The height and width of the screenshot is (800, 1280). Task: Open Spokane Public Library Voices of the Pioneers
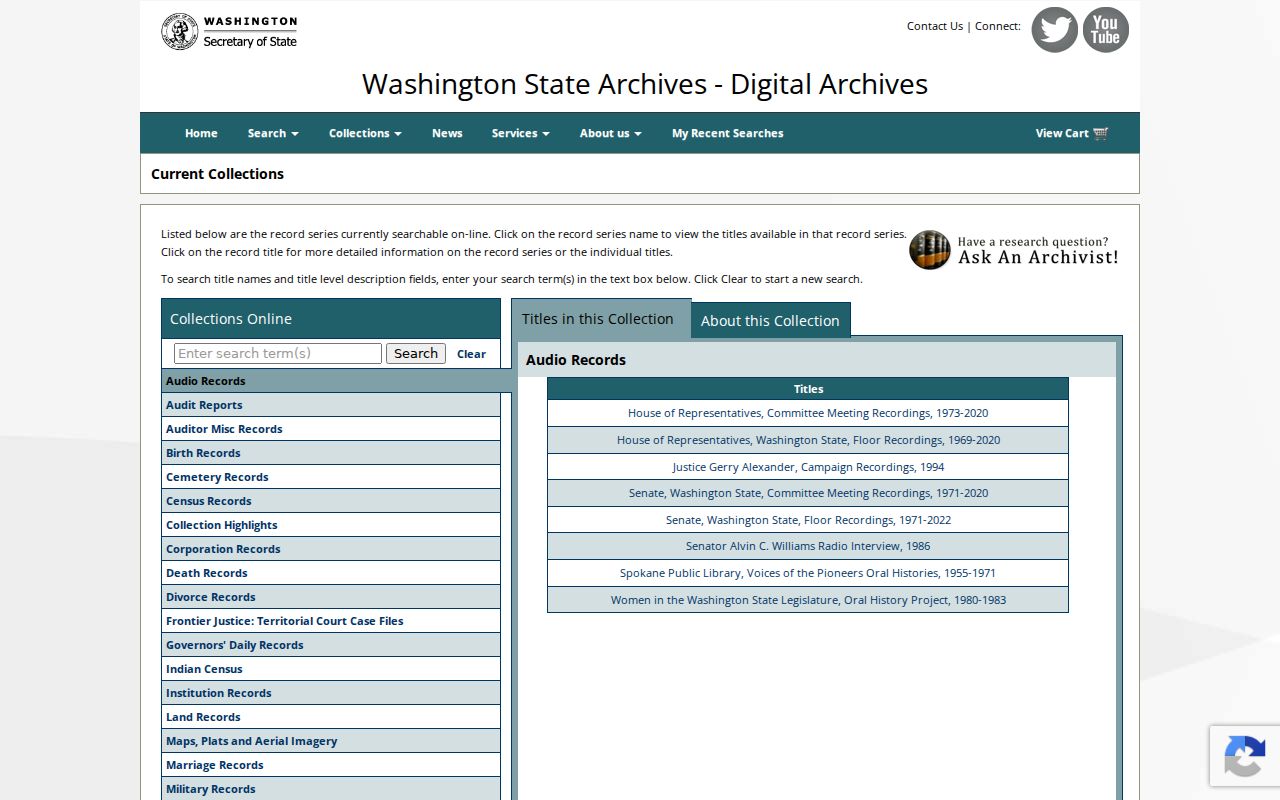pyautogui.click(x=808, y=573)
